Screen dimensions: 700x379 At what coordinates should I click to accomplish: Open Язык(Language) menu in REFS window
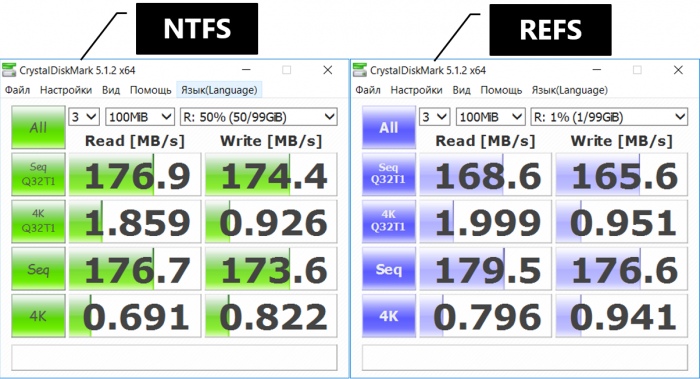570,90
